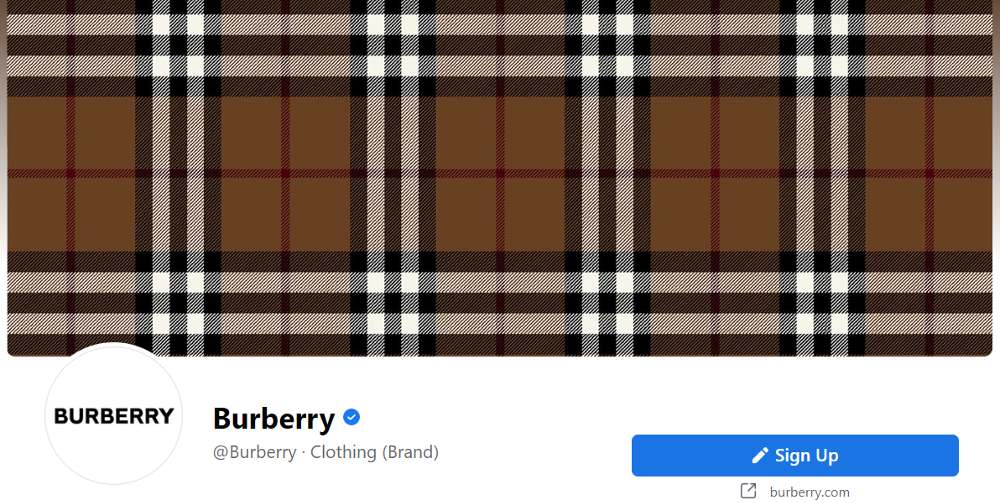Screen dimensions: 1000x503
Task: Click the "Clothing (Brand)" category link
Action: pyautogui.click(x=374, y=452)
